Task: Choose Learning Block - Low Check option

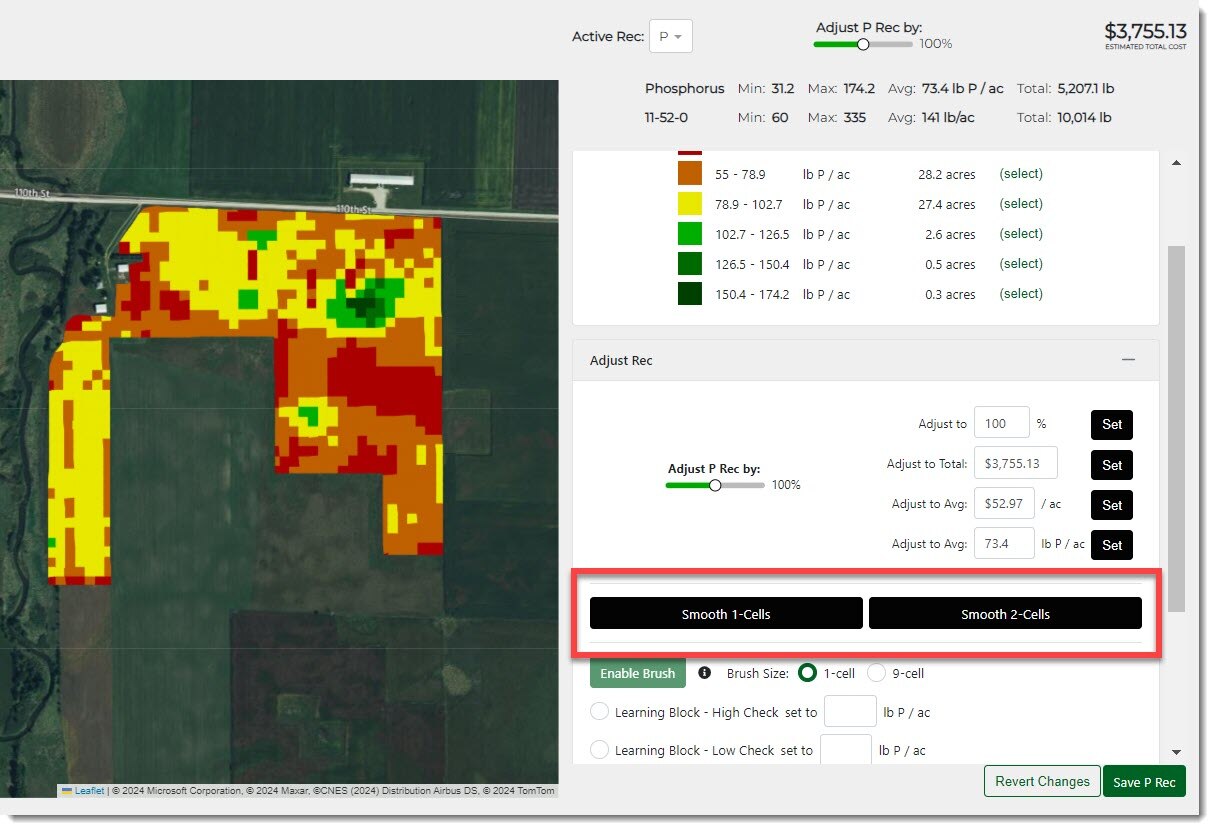Action: [x=600, y=750]
